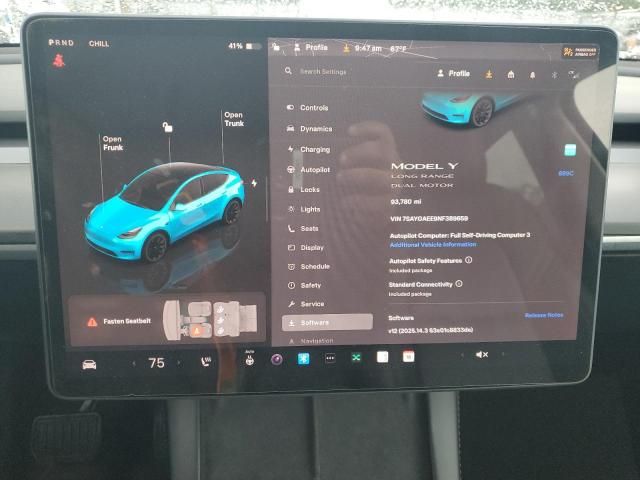
Task: Open the Profile dropdown in settings header
Action: point(453,73)
